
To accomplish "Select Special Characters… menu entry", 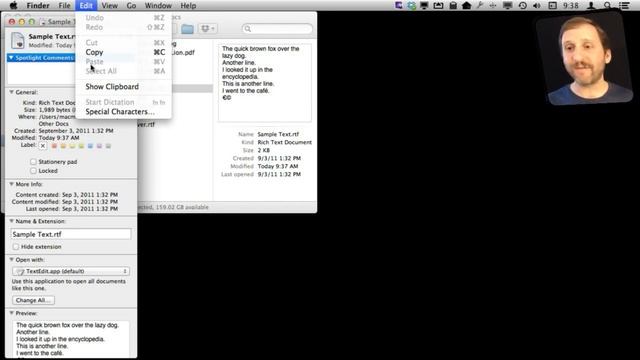I will [123, 111].
